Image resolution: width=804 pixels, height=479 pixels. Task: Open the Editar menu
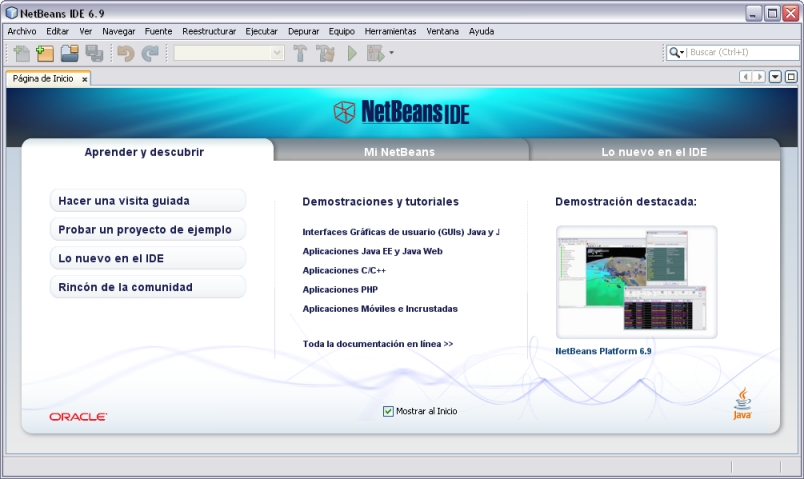57,31
